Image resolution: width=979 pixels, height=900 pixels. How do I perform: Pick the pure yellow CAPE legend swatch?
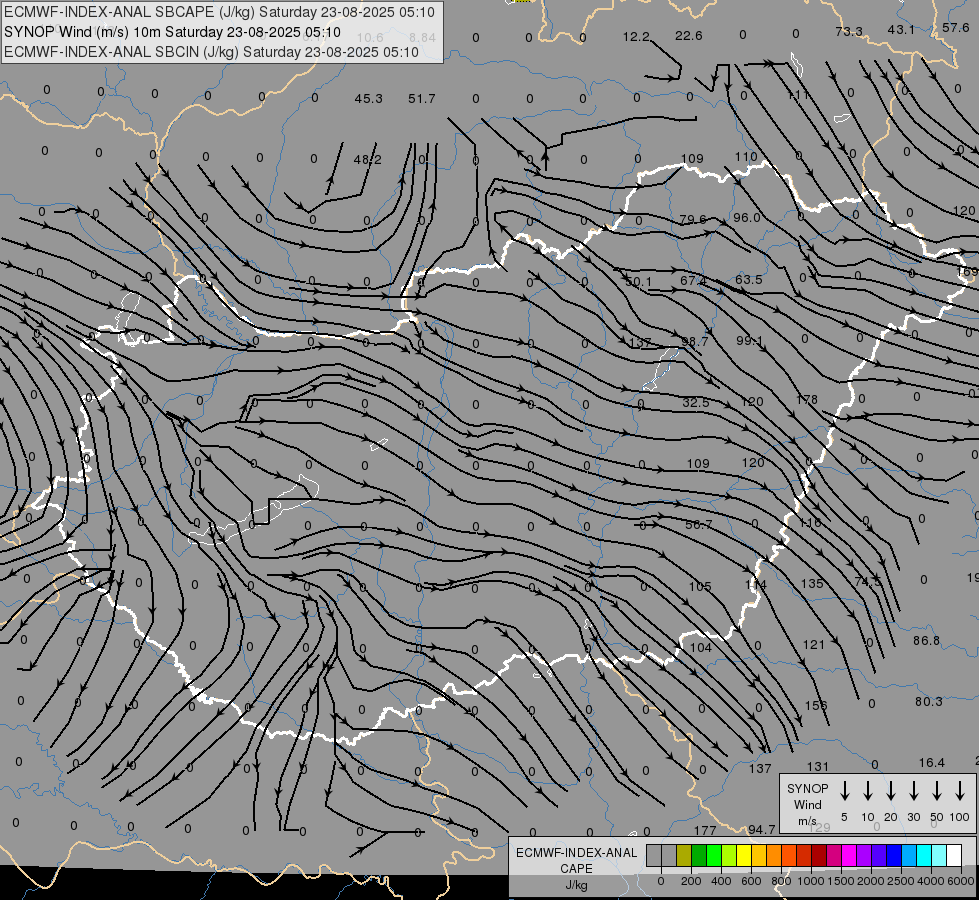tap(744, 856)
